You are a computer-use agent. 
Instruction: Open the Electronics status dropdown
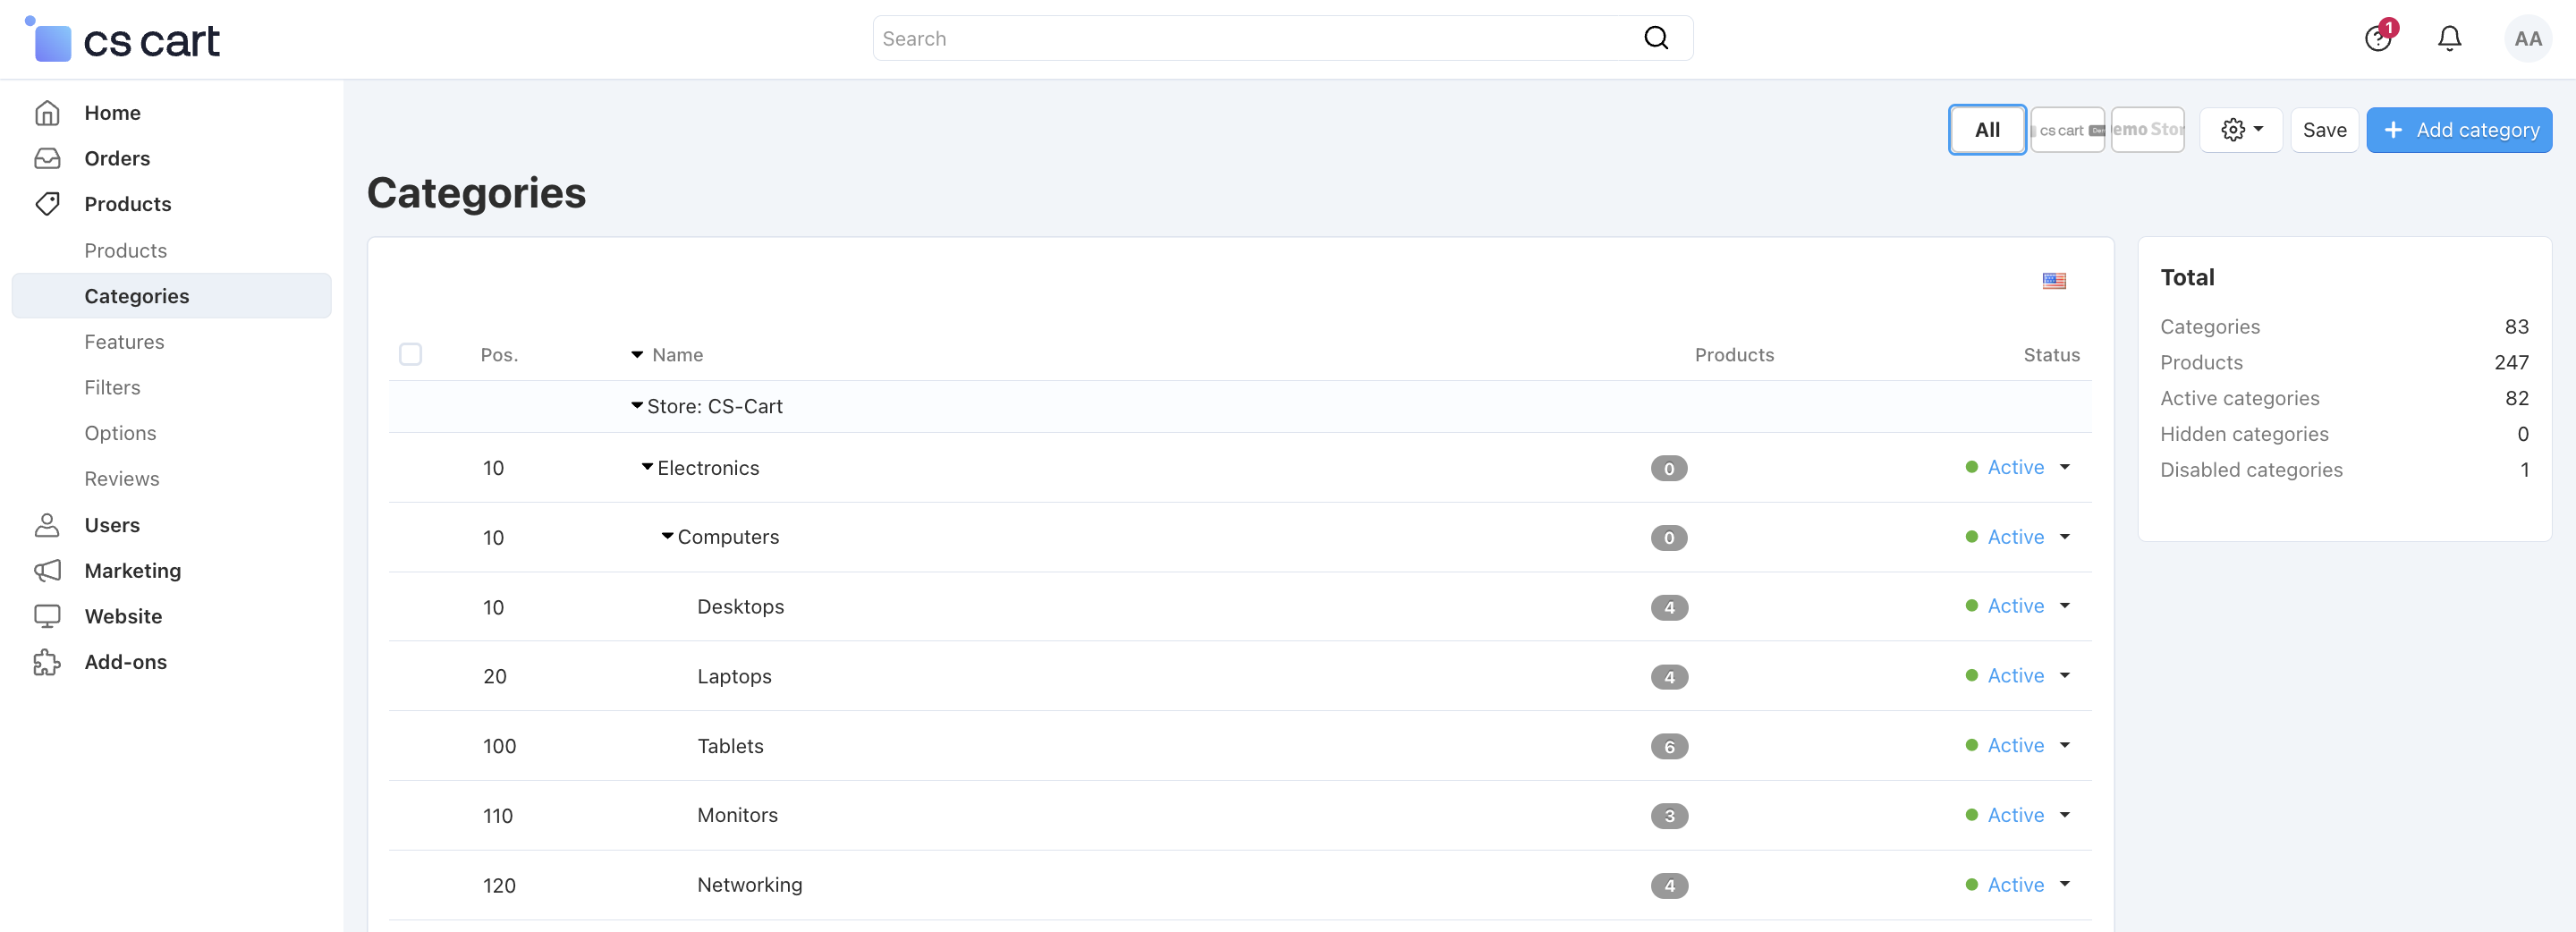[2065, 467]
